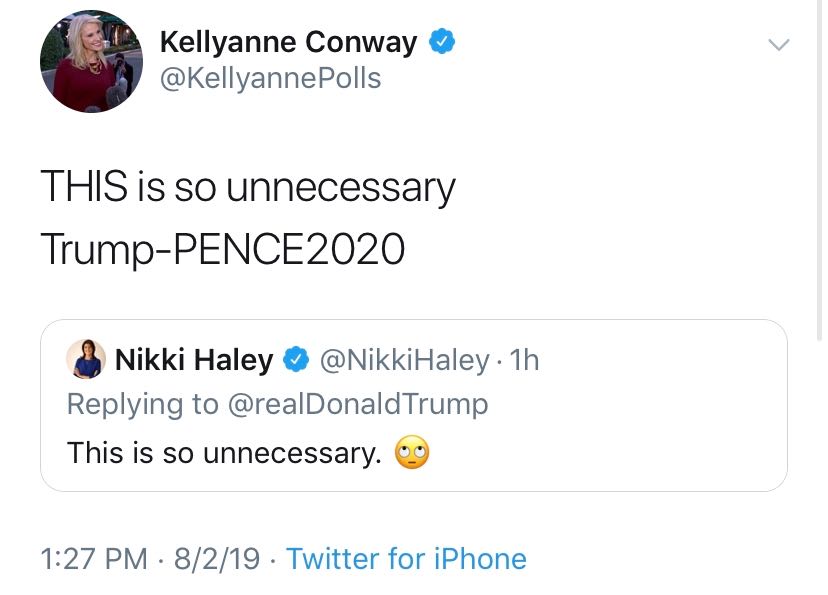Tap Kellyanne Conway's profile avatar
828x595 pixels.
click(x=91, y=61)
